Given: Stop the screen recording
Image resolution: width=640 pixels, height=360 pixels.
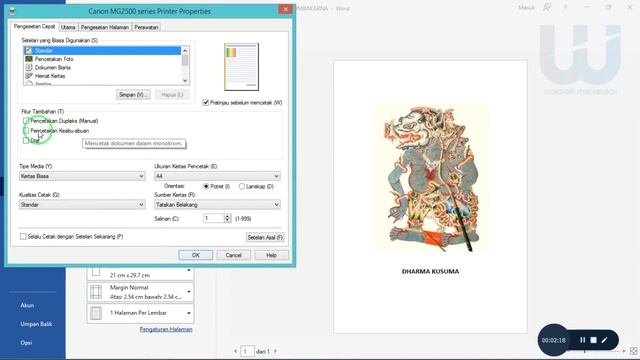Looking at the screenshot, I should (593, 340).
